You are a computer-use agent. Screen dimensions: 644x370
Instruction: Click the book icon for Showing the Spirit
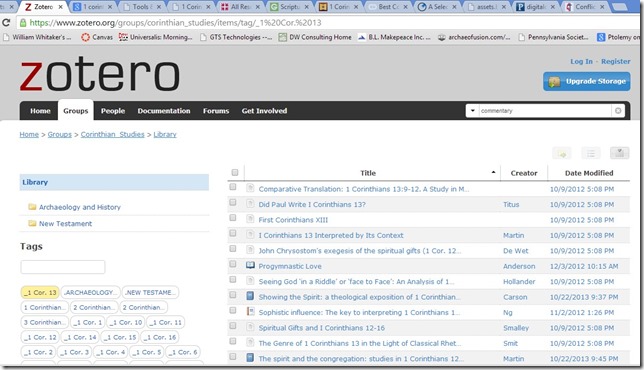click(250, 296)
